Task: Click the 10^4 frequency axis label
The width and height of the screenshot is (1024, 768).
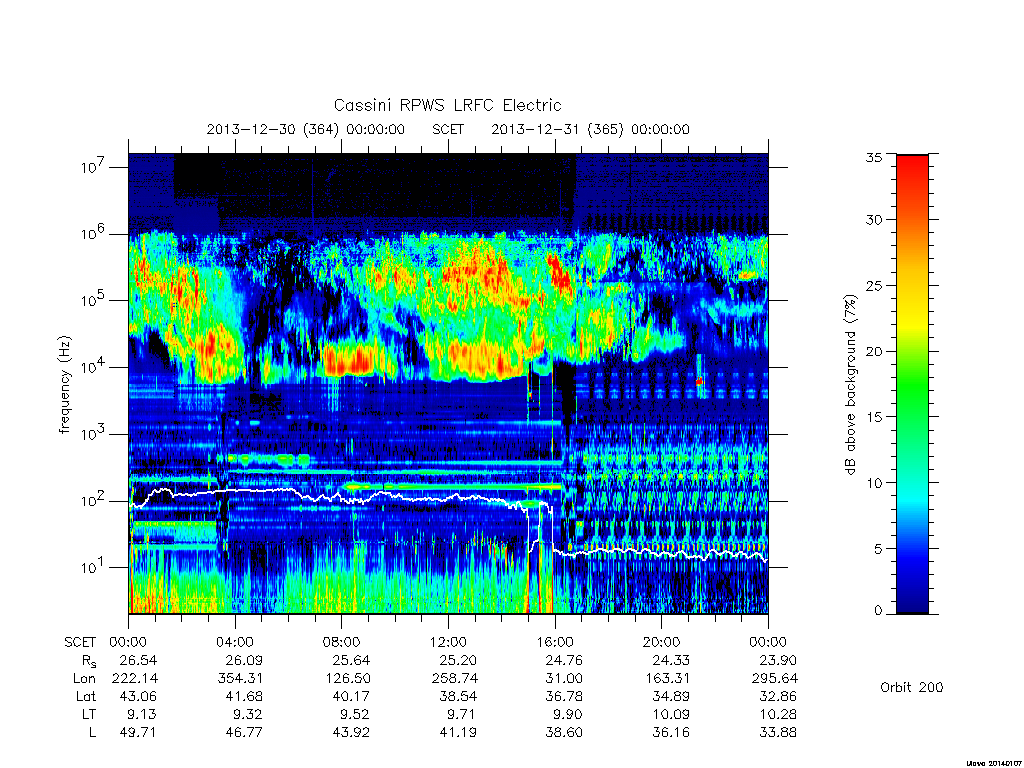Action: [94, 366]
